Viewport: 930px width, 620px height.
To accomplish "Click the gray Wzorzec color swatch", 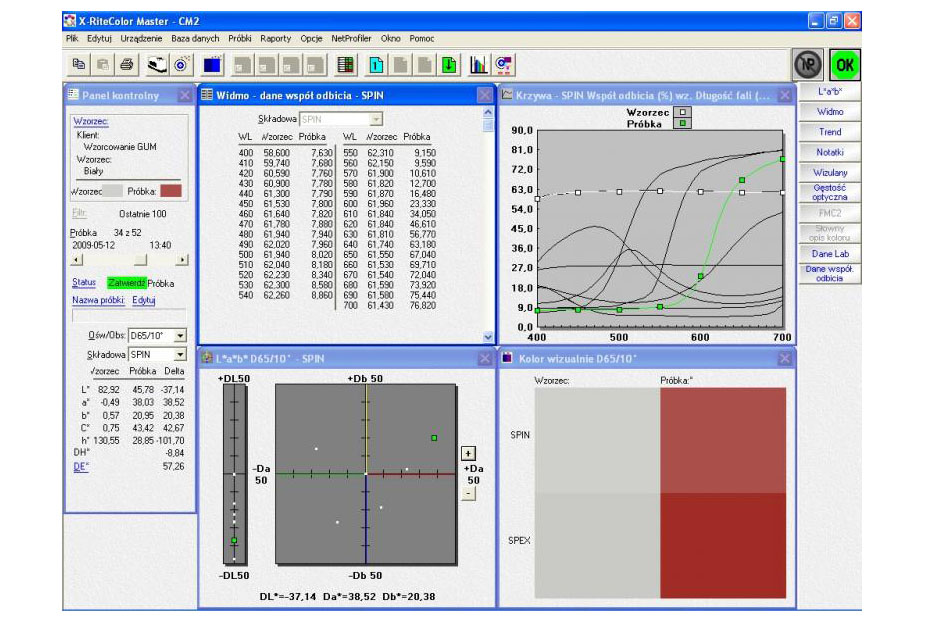I will pos(112,191).
